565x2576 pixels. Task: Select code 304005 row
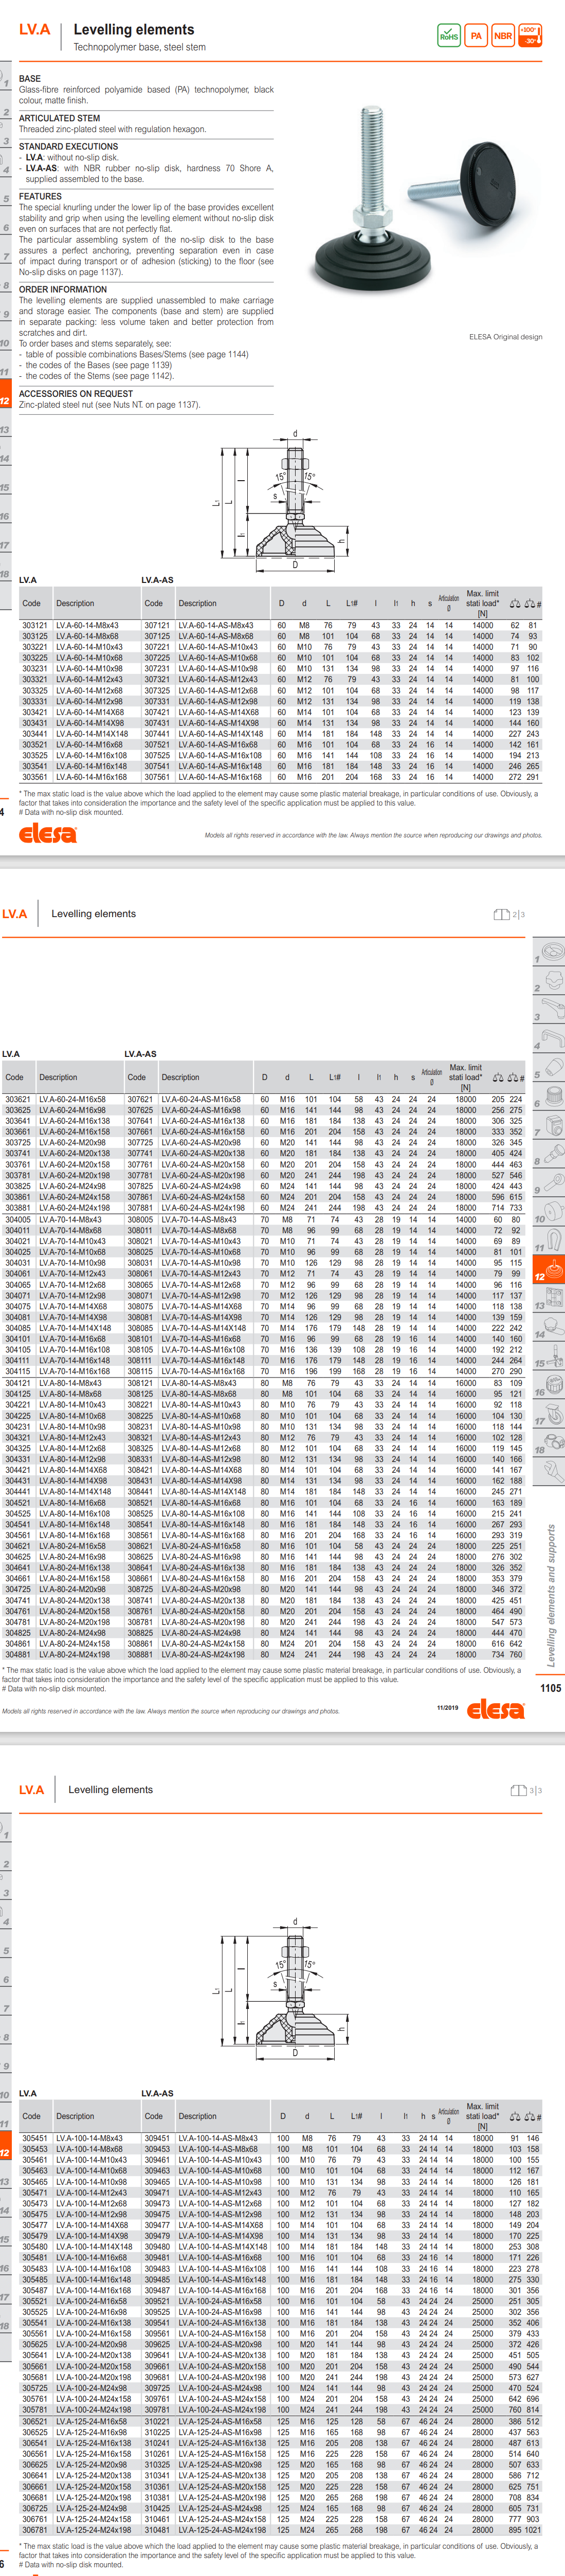pos(264,1219)
